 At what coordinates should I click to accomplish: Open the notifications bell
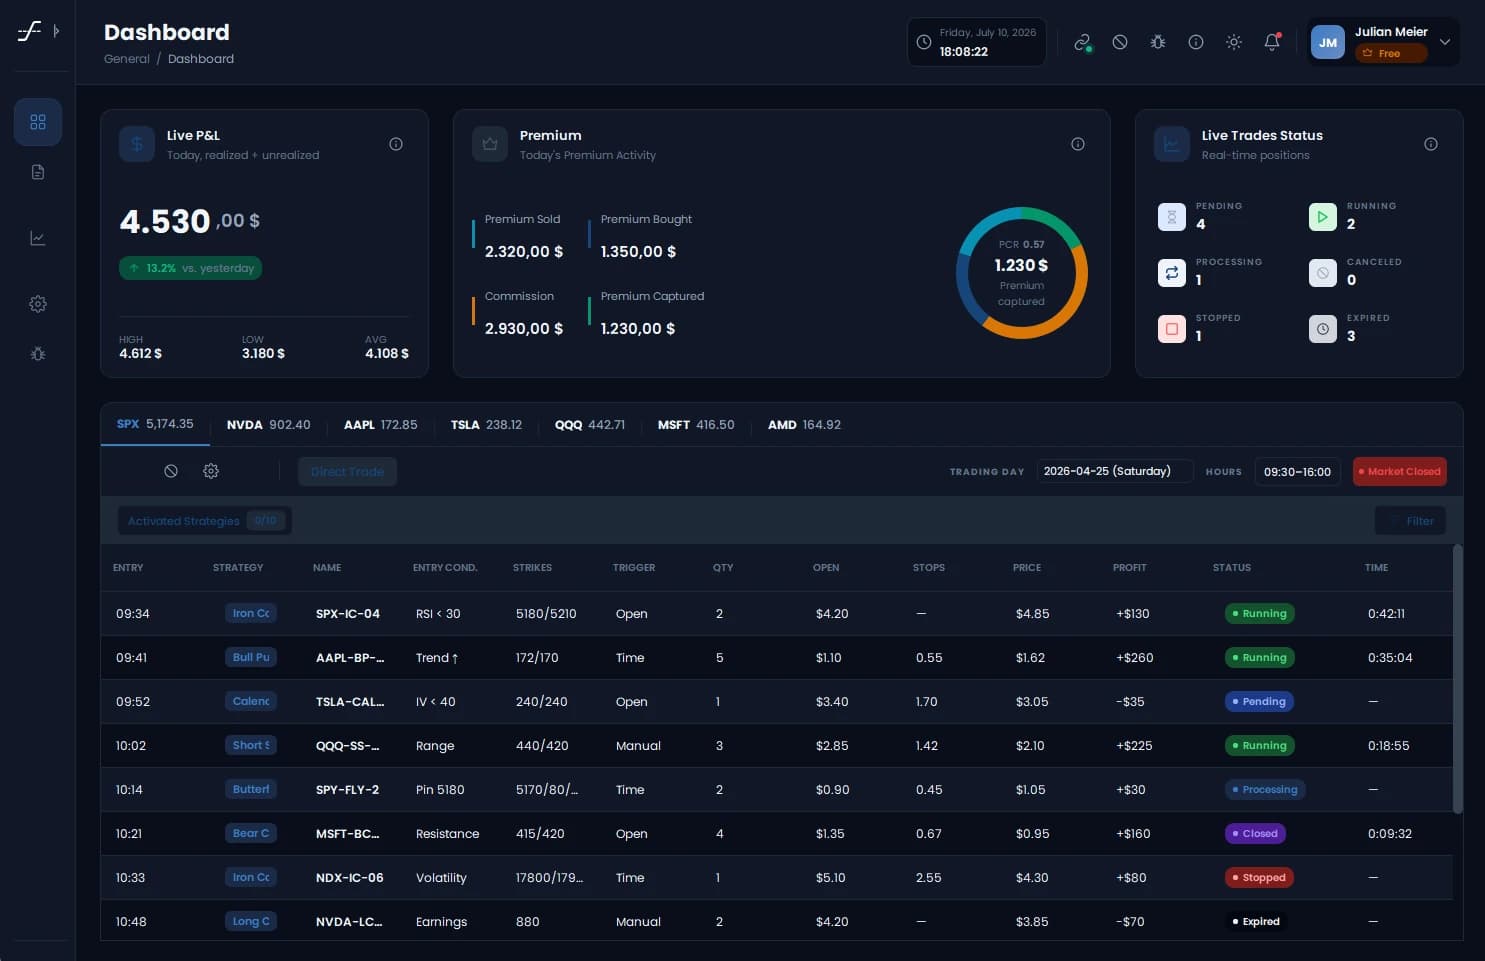click(x=1272, y=42)
